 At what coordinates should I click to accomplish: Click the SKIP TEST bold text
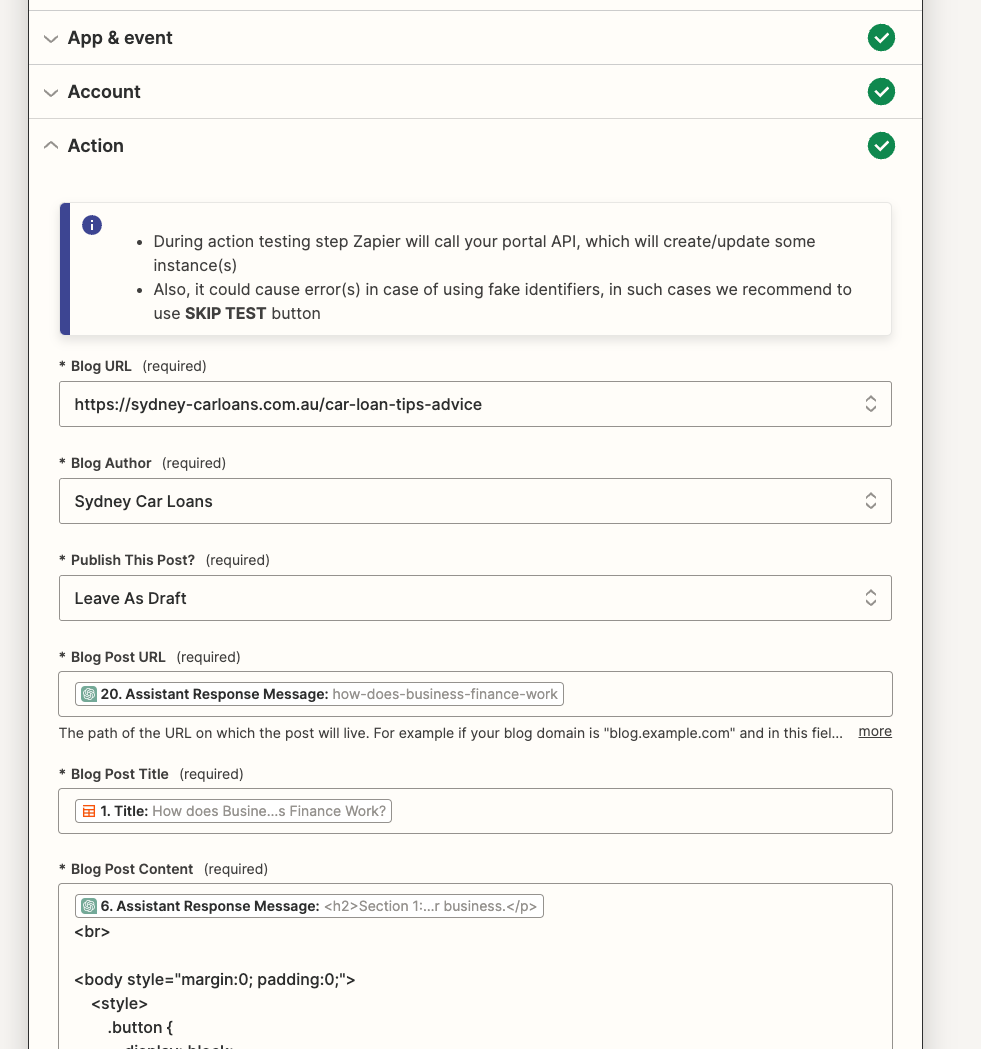[x=226, y=314]
